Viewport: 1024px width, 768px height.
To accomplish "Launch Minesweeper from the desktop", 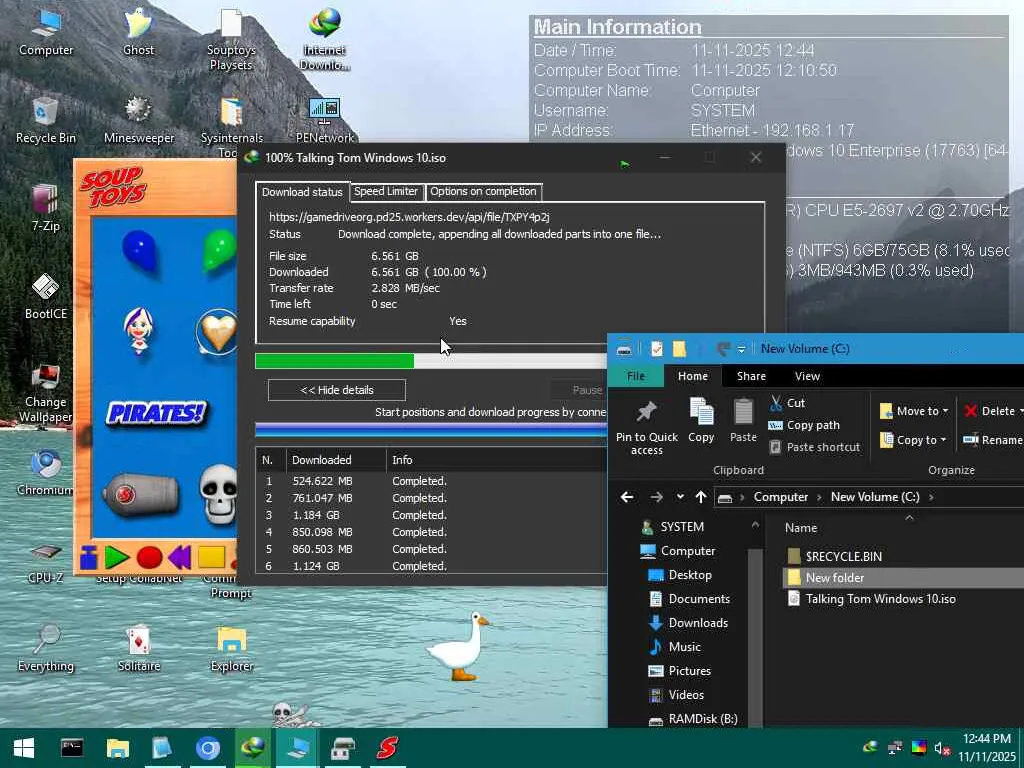I will tap(138, 120).
